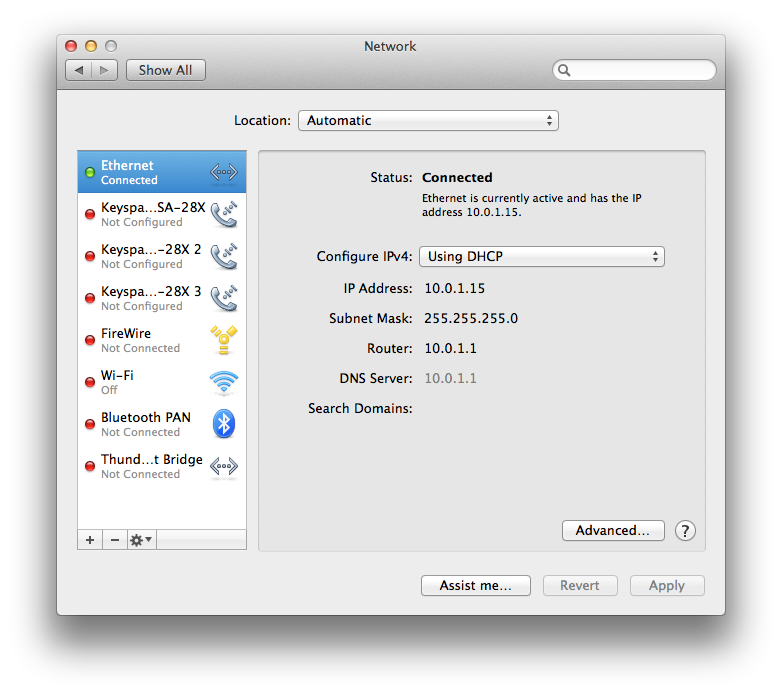Open help with the question mark button
The image size is (782, 694).
(685, 531)
